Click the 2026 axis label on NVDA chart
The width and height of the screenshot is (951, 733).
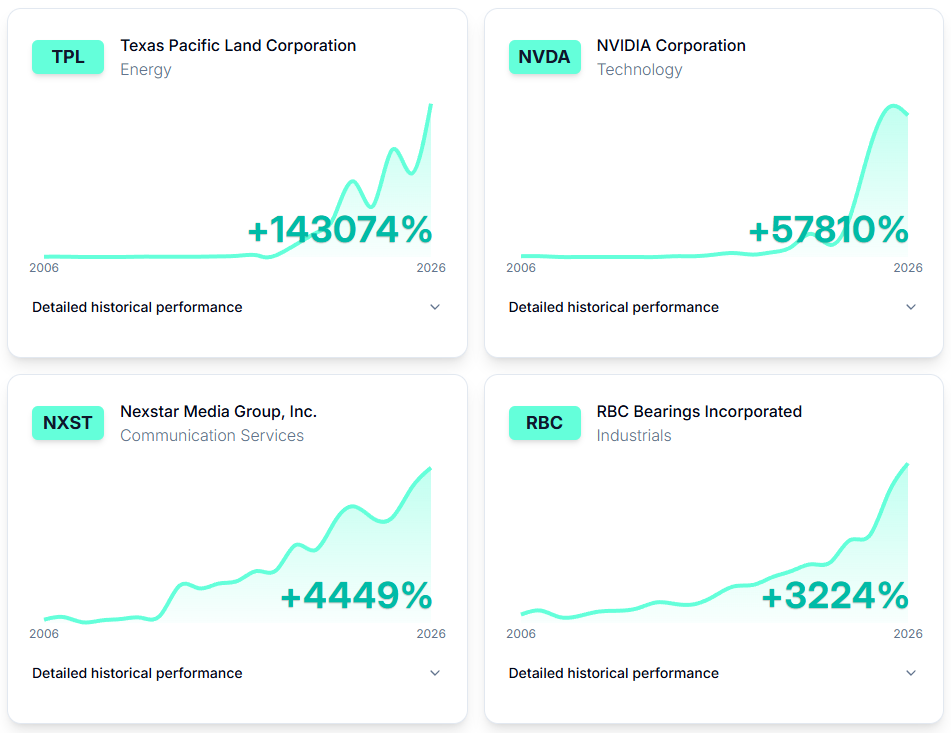point(908,268)
